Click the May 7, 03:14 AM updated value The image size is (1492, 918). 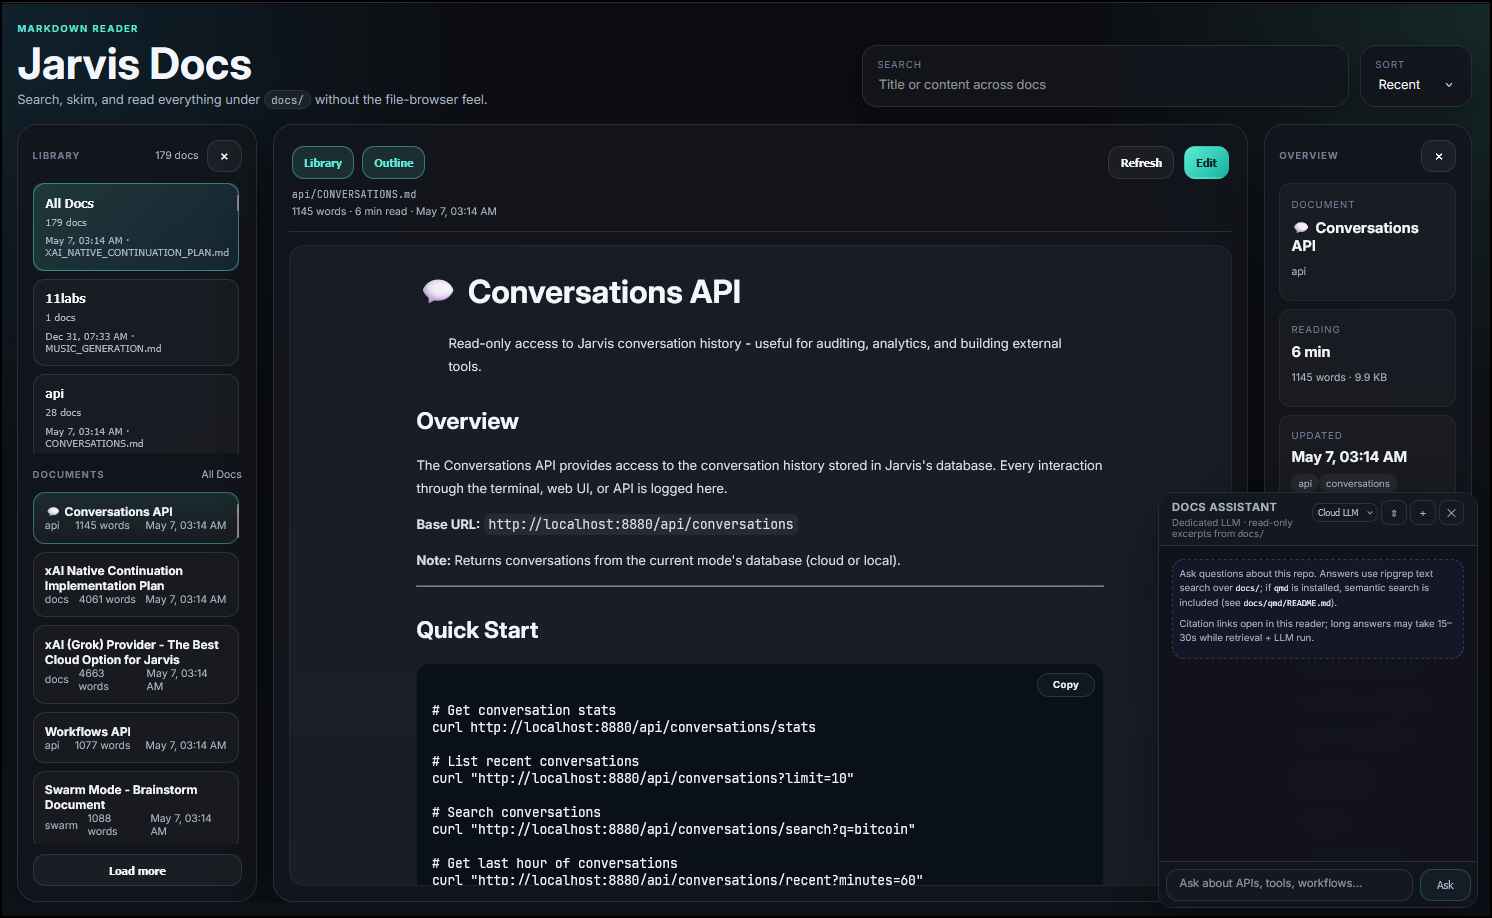(x=1349, y=457)
